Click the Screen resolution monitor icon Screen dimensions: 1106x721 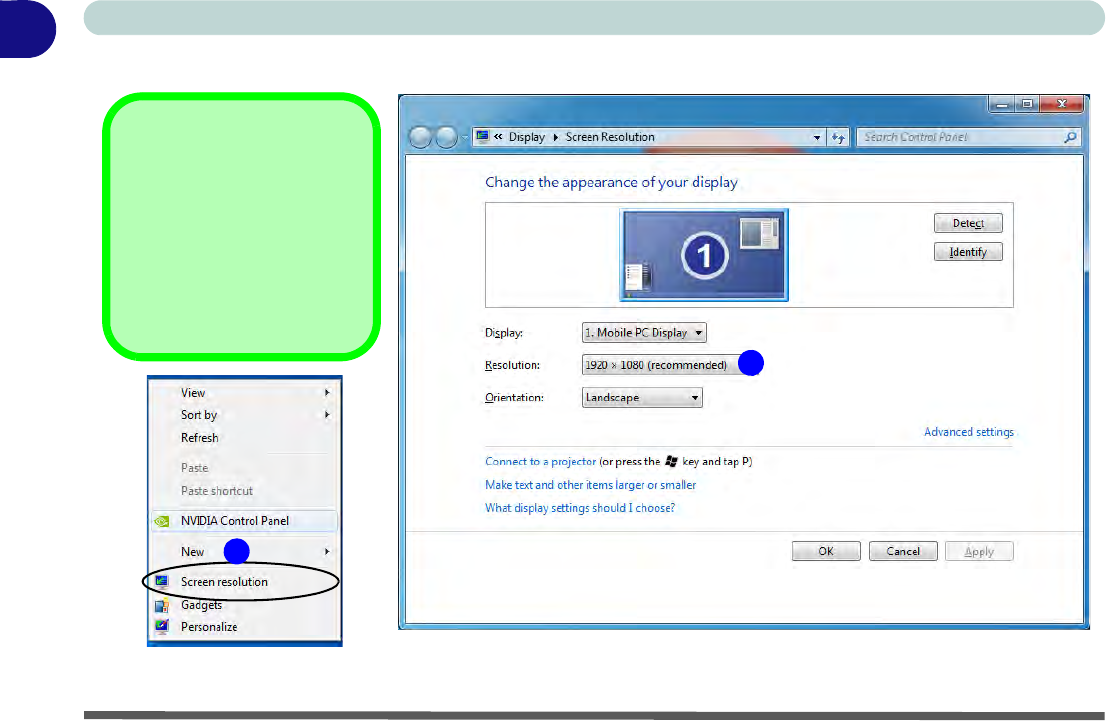tap(162, 582)
